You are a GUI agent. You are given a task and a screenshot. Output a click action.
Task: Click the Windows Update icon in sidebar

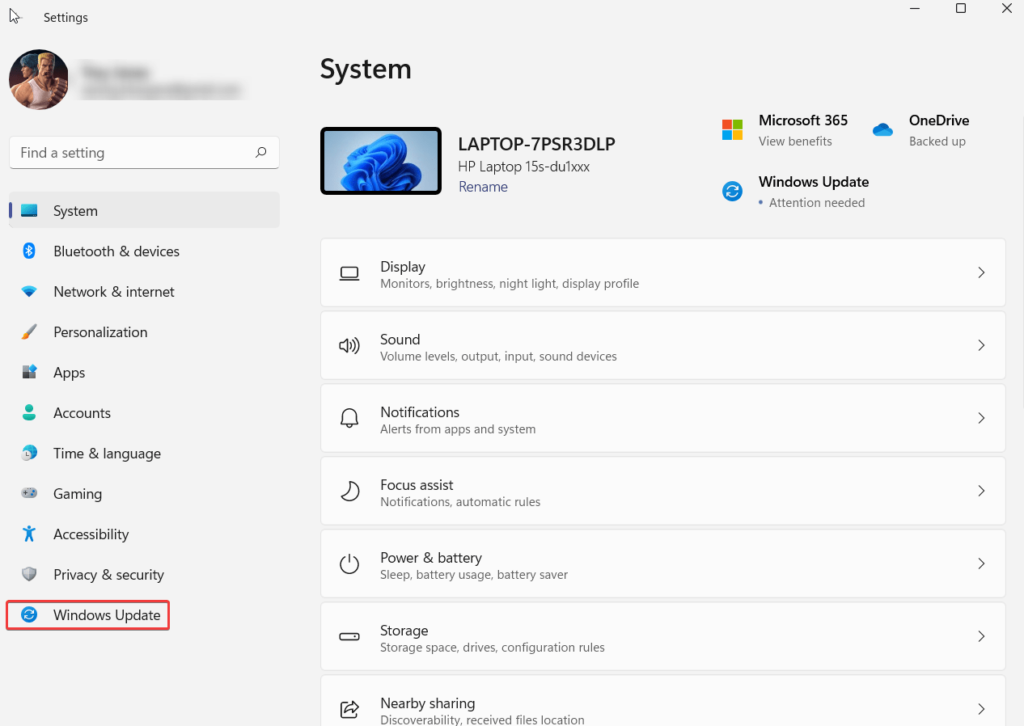[29, 614]
